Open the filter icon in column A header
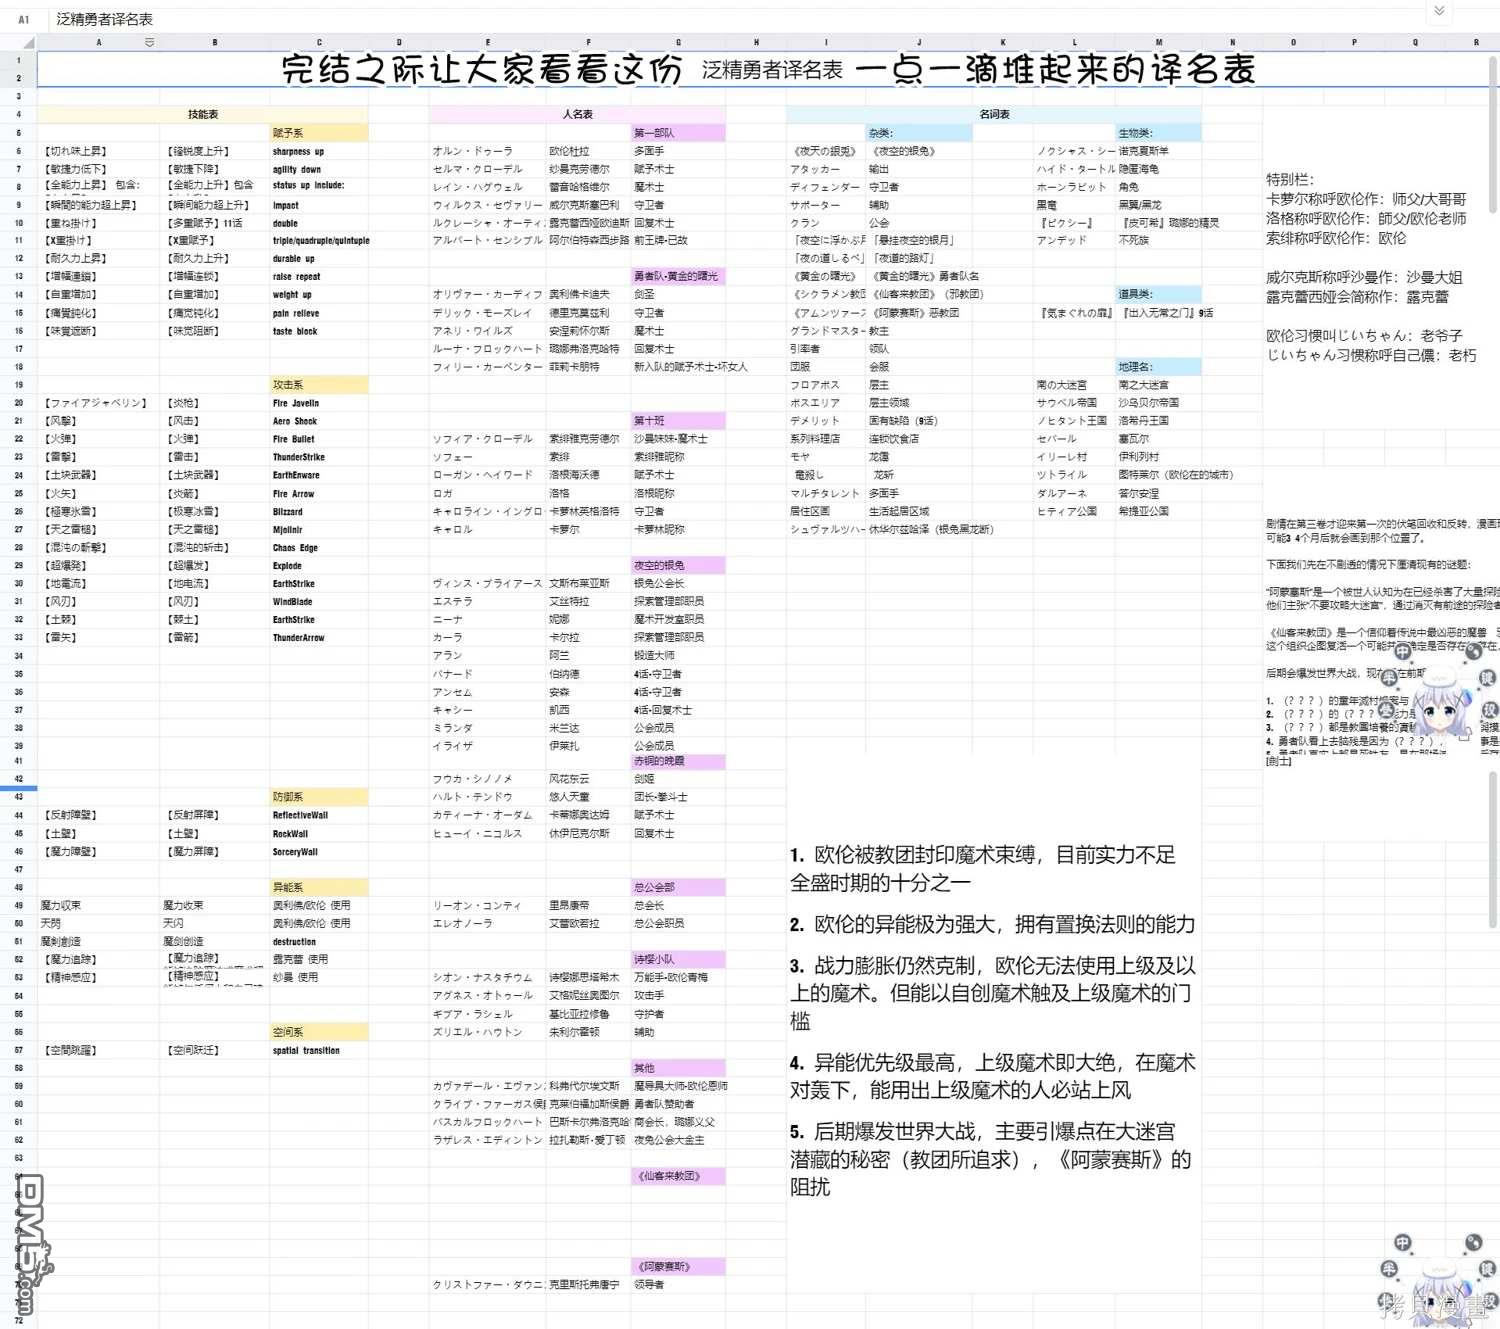Viewport: 1500px width, 1329px height. point(149,42)
